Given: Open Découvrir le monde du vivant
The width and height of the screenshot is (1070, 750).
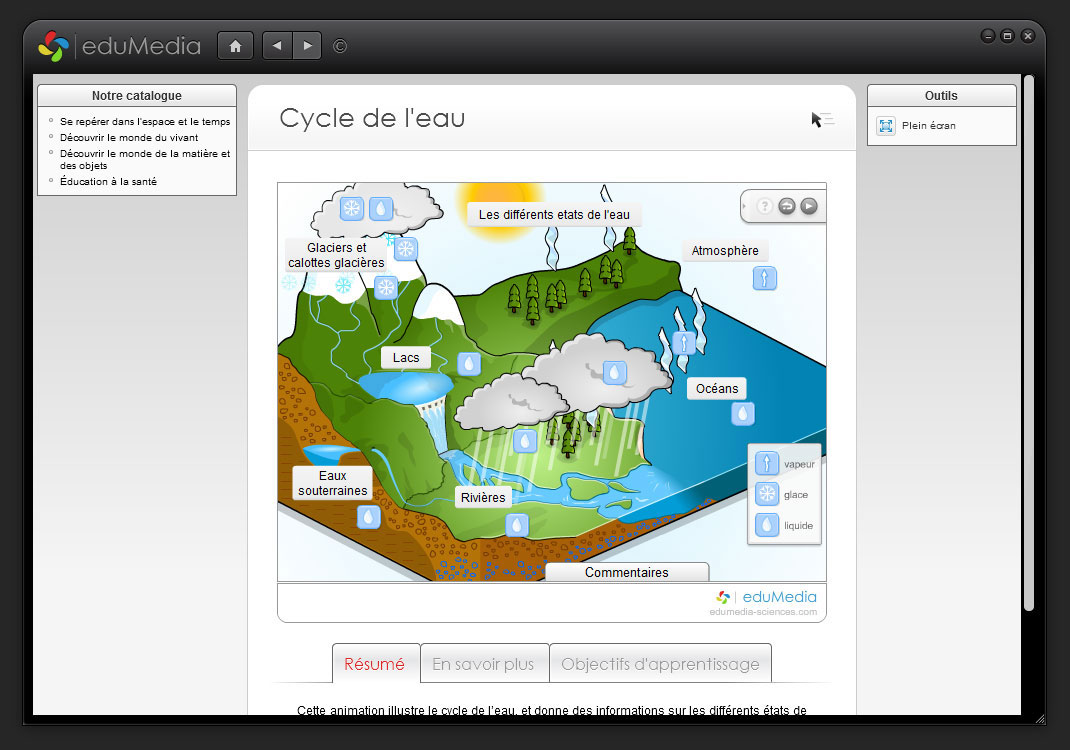Looking at the screenshot, I should 129,138.
